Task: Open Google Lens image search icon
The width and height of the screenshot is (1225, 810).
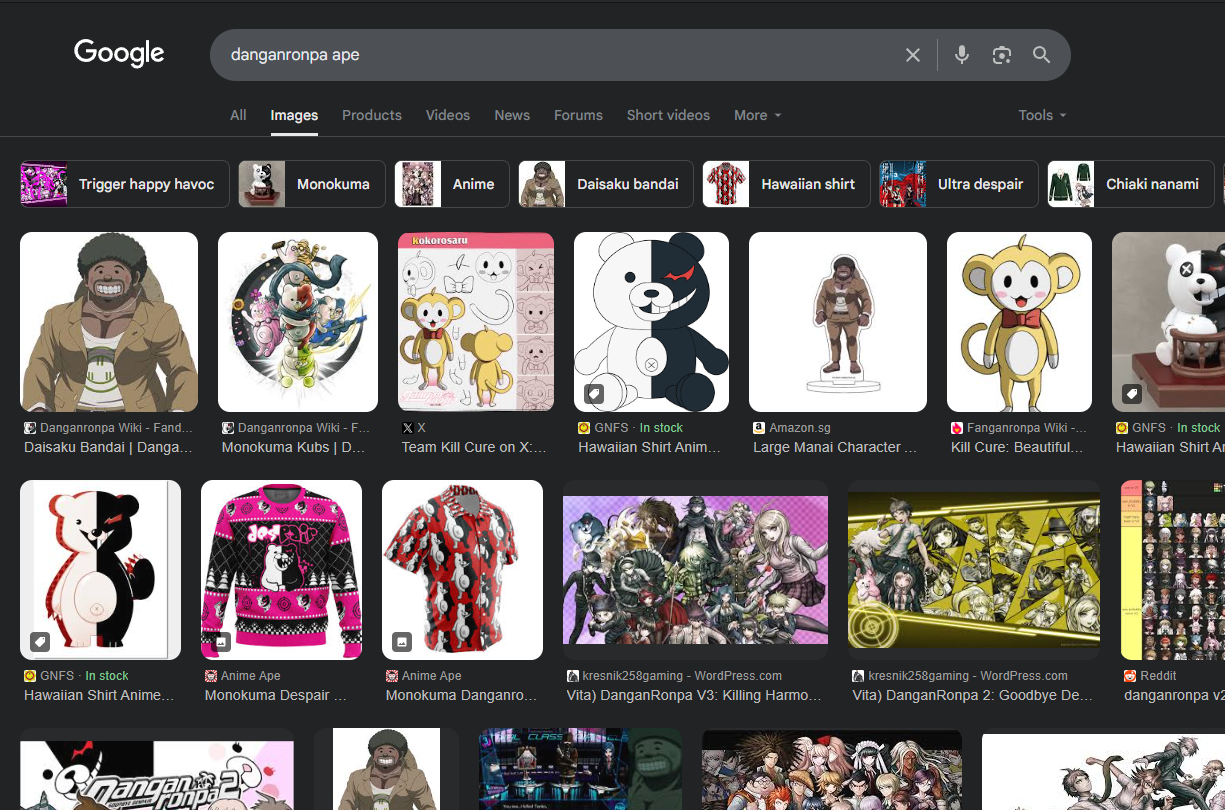Action: (1002, 55)
